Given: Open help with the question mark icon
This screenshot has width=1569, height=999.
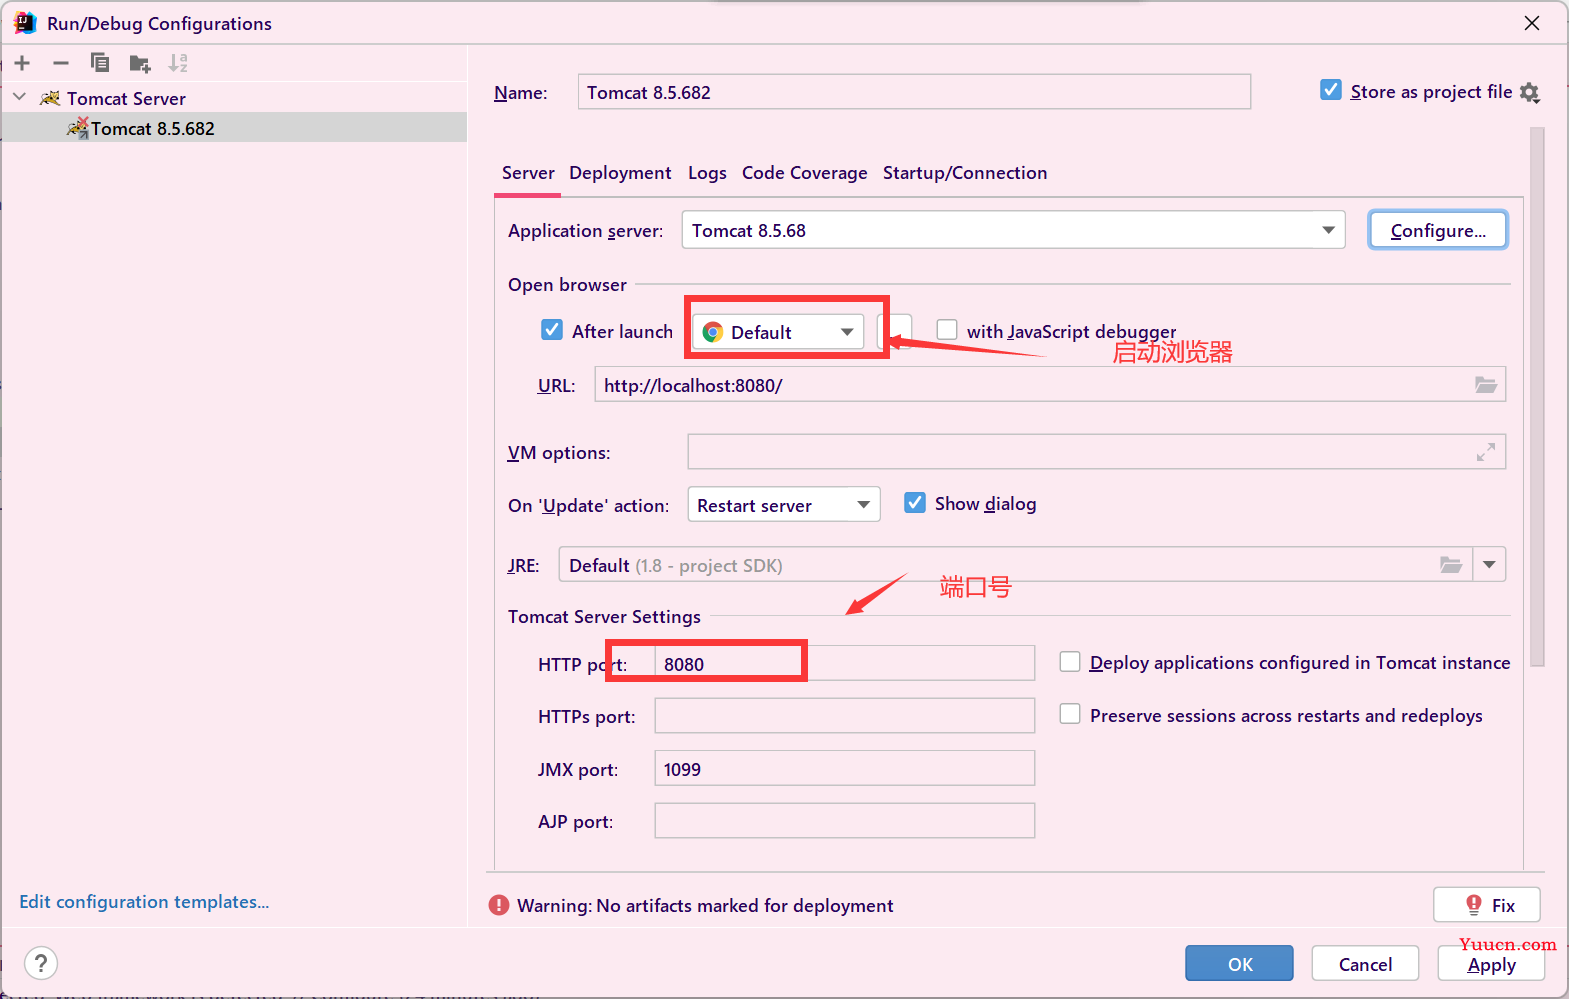Looking at the screenshot, I should [40, 964].
